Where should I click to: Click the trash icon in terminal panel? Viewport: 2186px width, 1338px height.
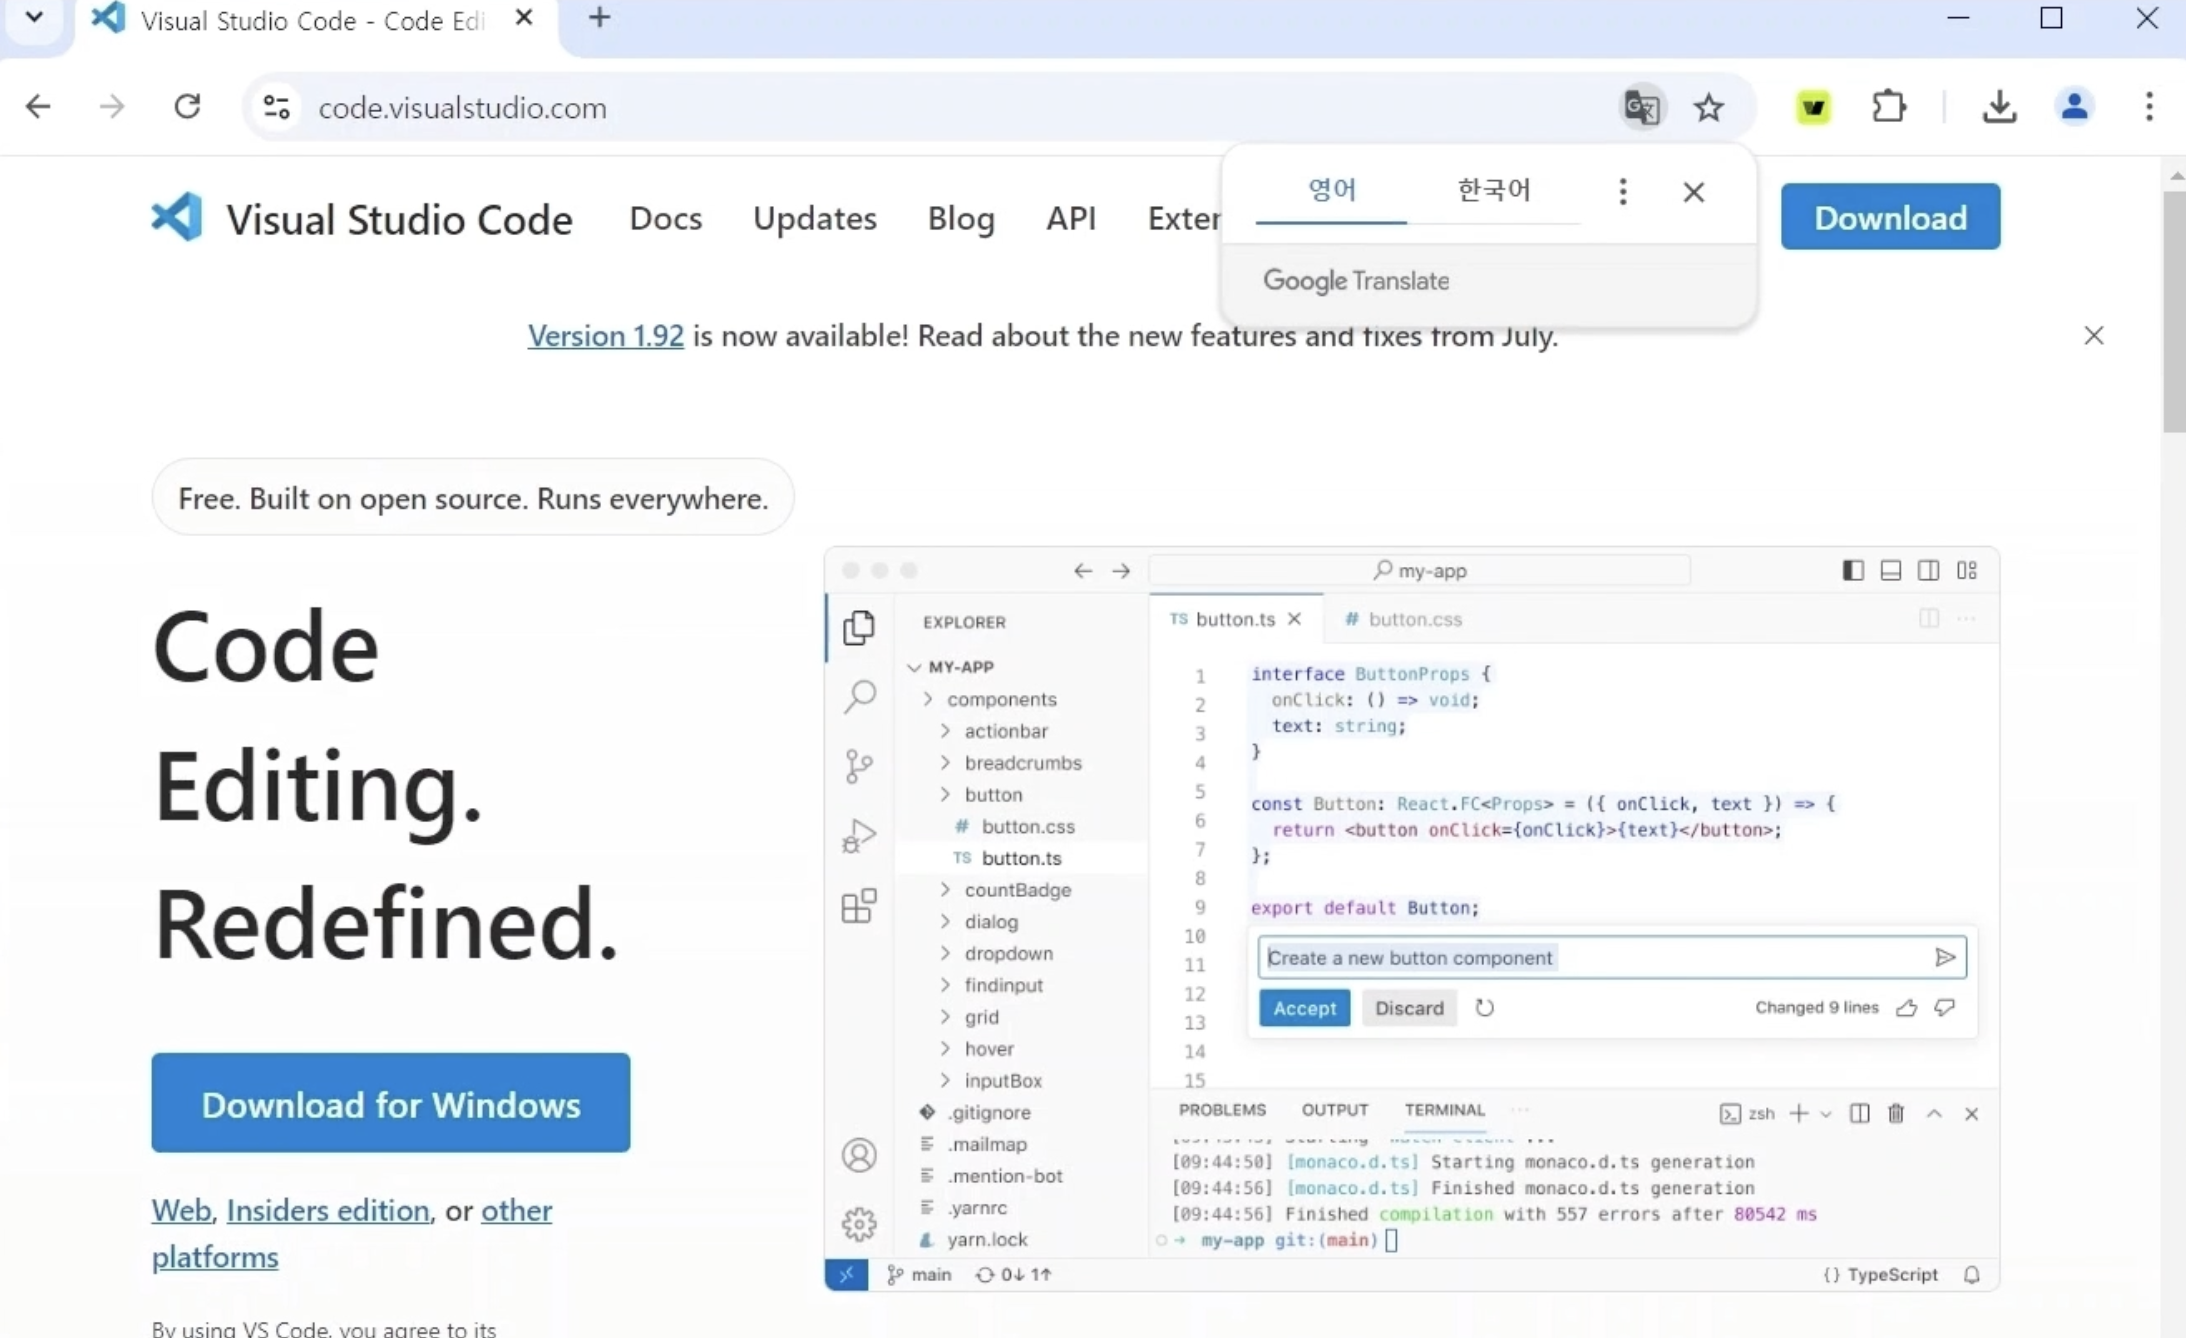click(x=1896, y=1113)
